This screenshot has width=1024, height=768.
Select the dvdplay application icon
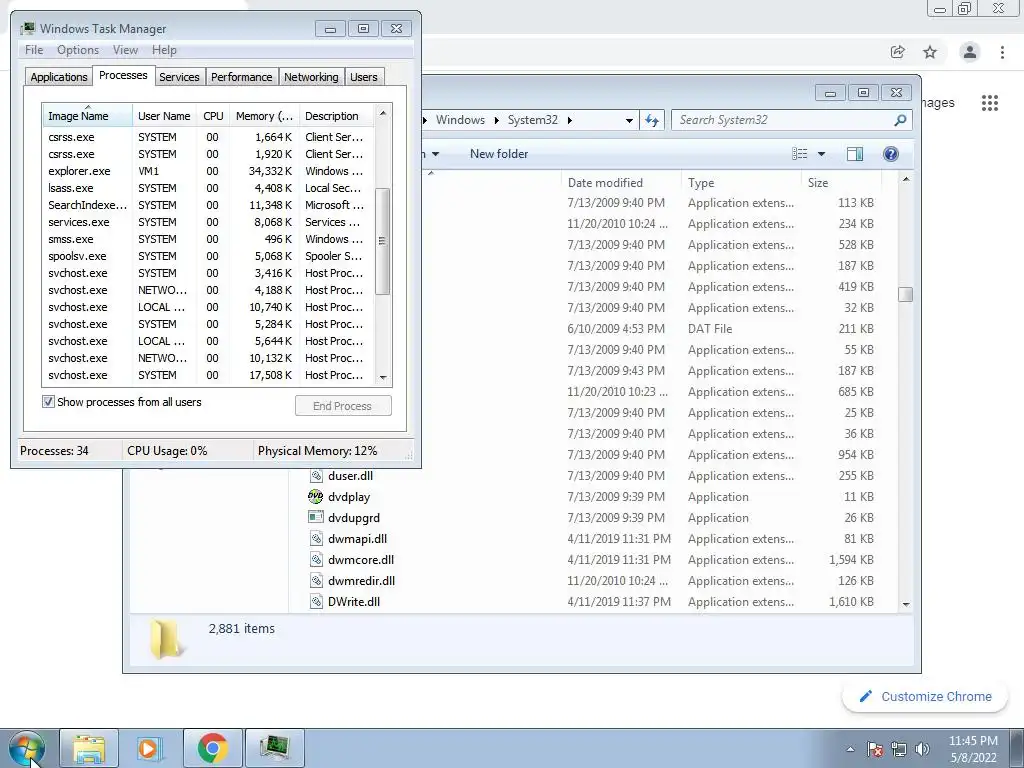[315, 497]
